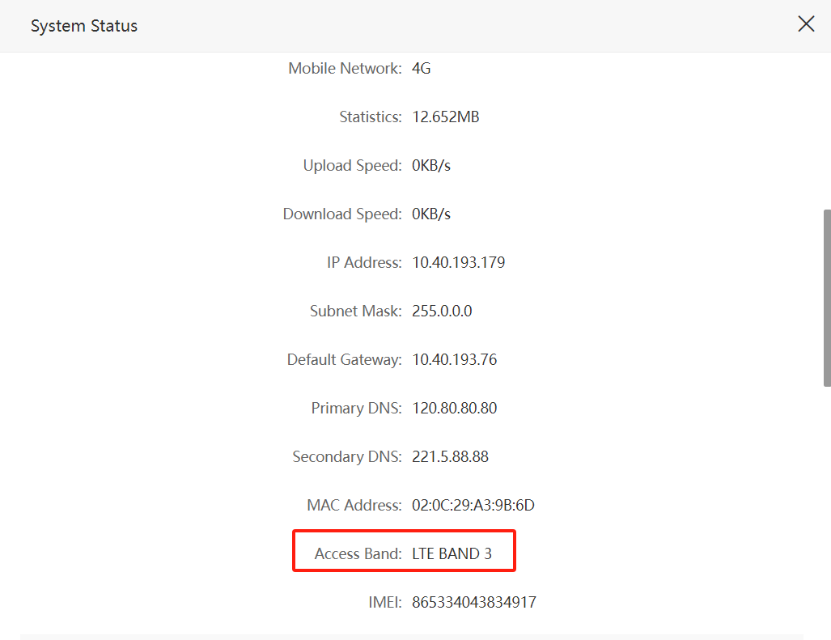Click the IP Address label
Image resolution: width=831 pixels, height=640 pixels.
364,263
